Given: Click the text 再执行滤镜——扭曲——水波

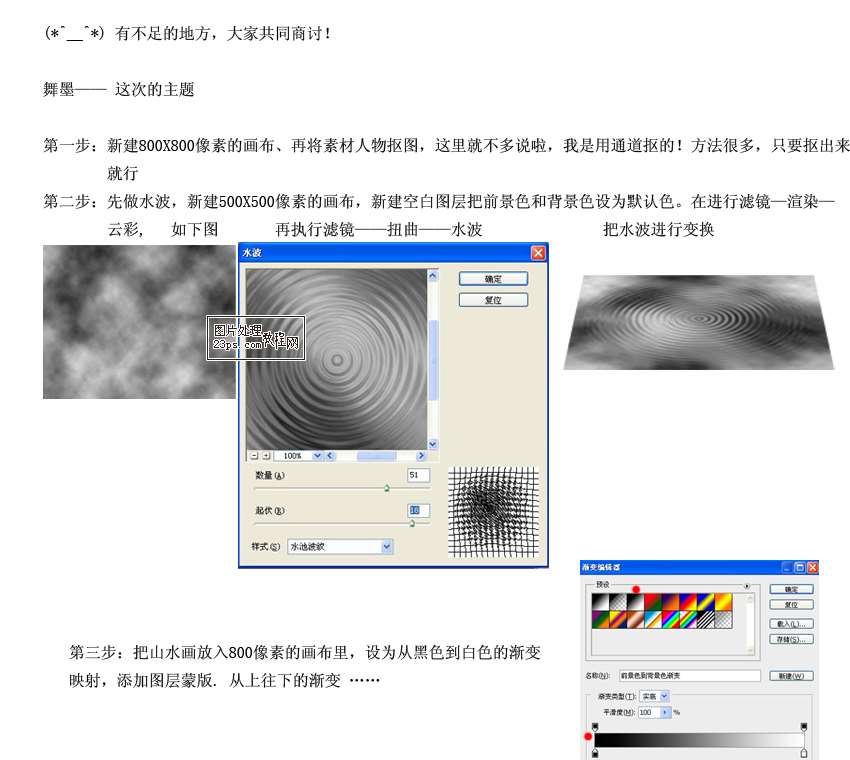Looking at the screenshot, I should coord(379,229).
